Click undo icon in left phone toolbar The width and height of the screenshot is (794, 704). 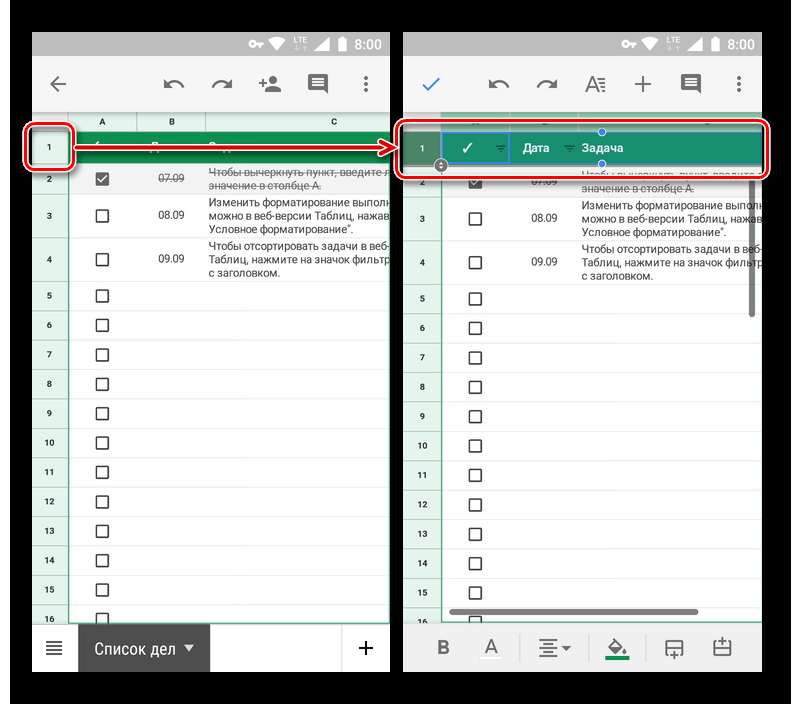coord(174,84)
